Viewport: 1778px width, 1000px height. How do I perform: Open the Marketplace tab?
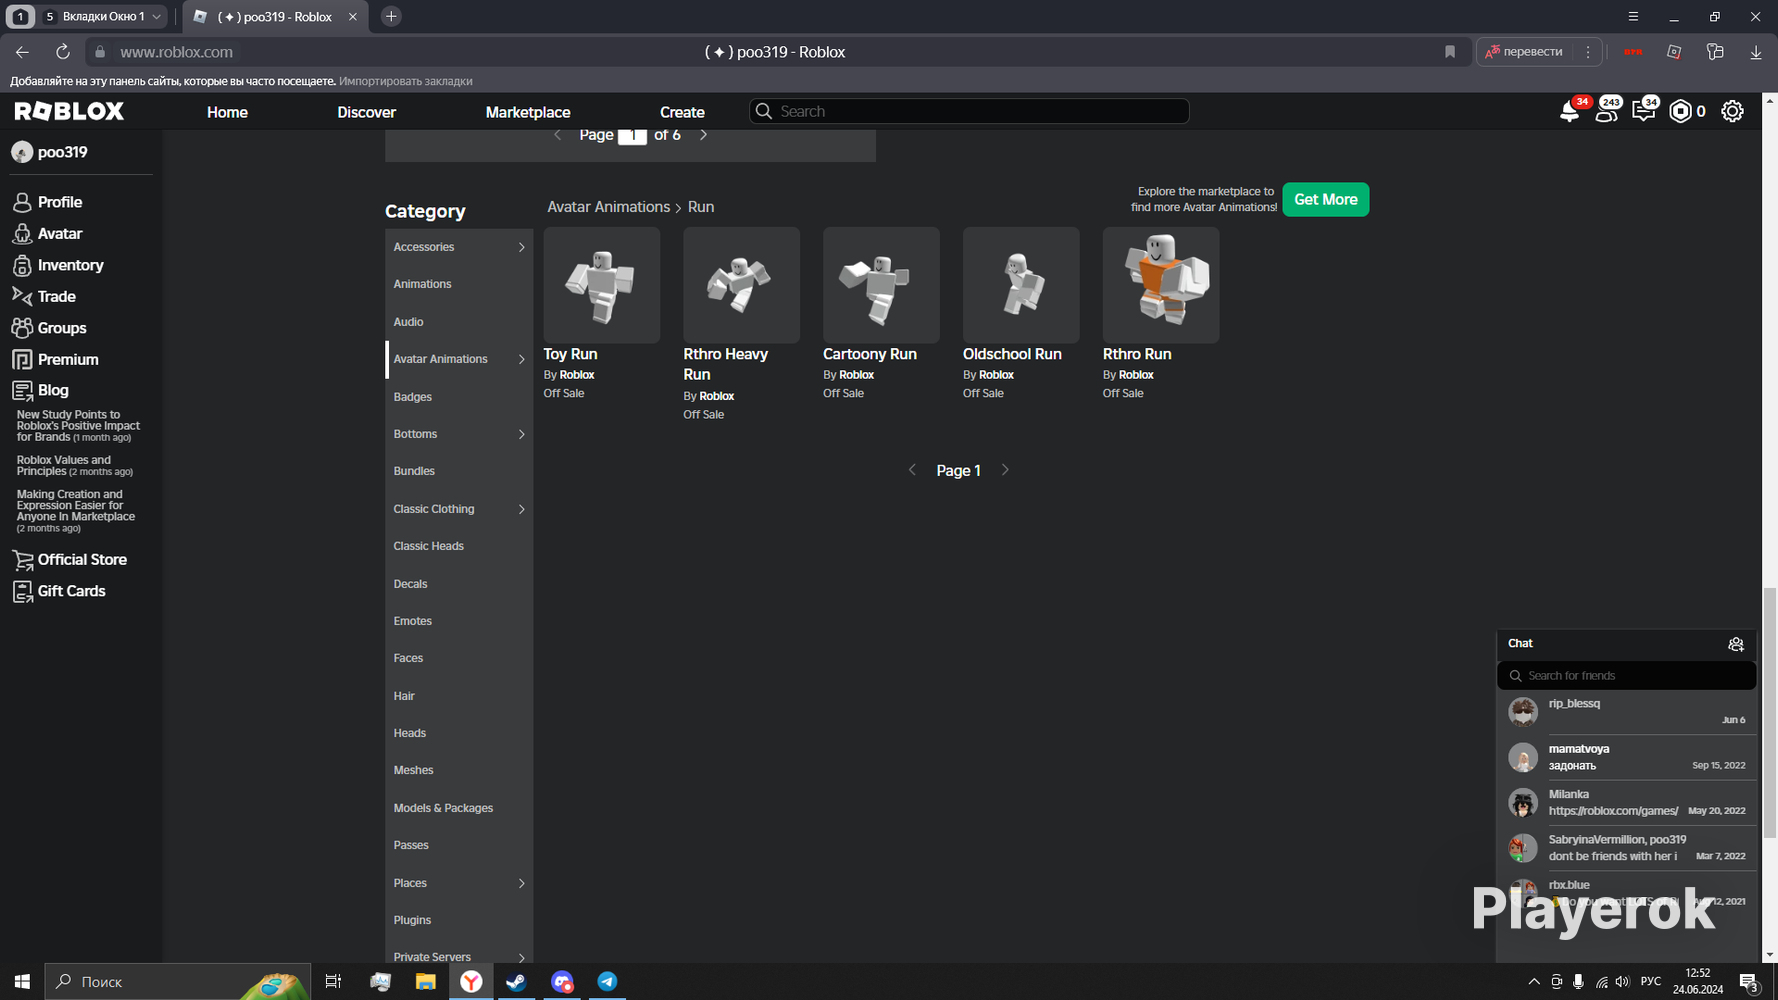pos(528,112)
